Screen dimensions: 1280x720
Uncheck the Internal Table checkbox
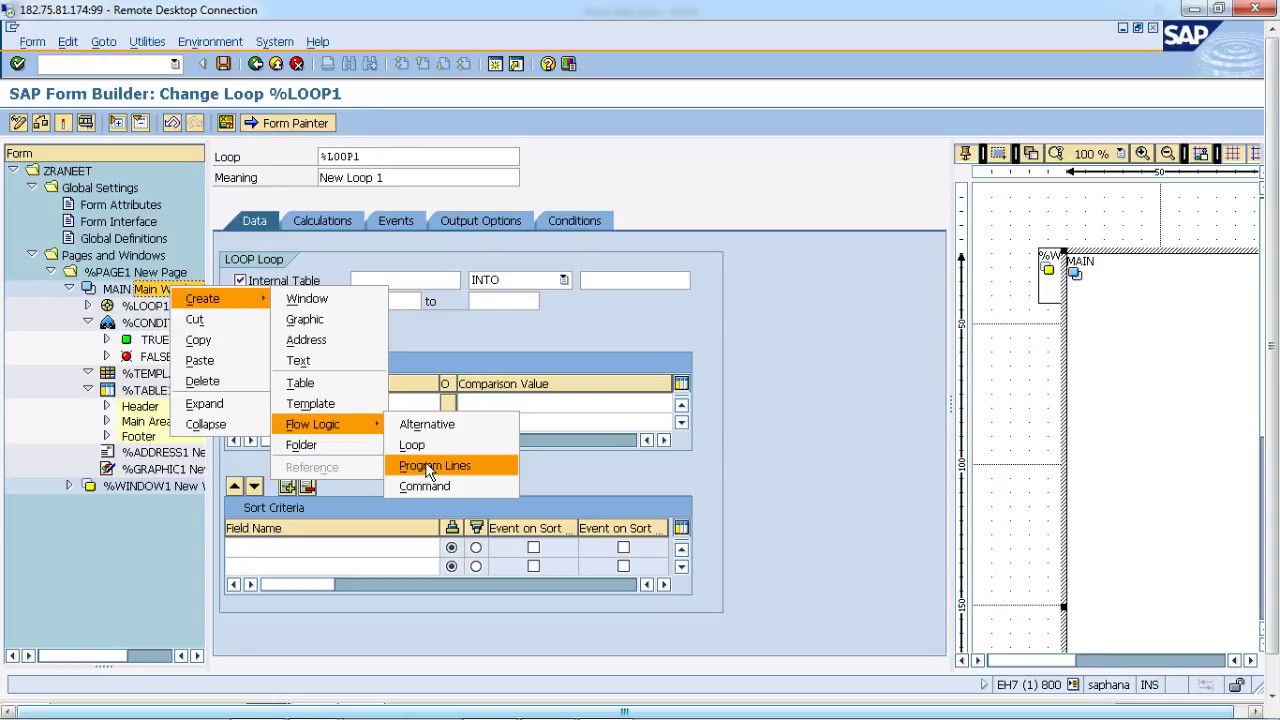pos(240,281)
